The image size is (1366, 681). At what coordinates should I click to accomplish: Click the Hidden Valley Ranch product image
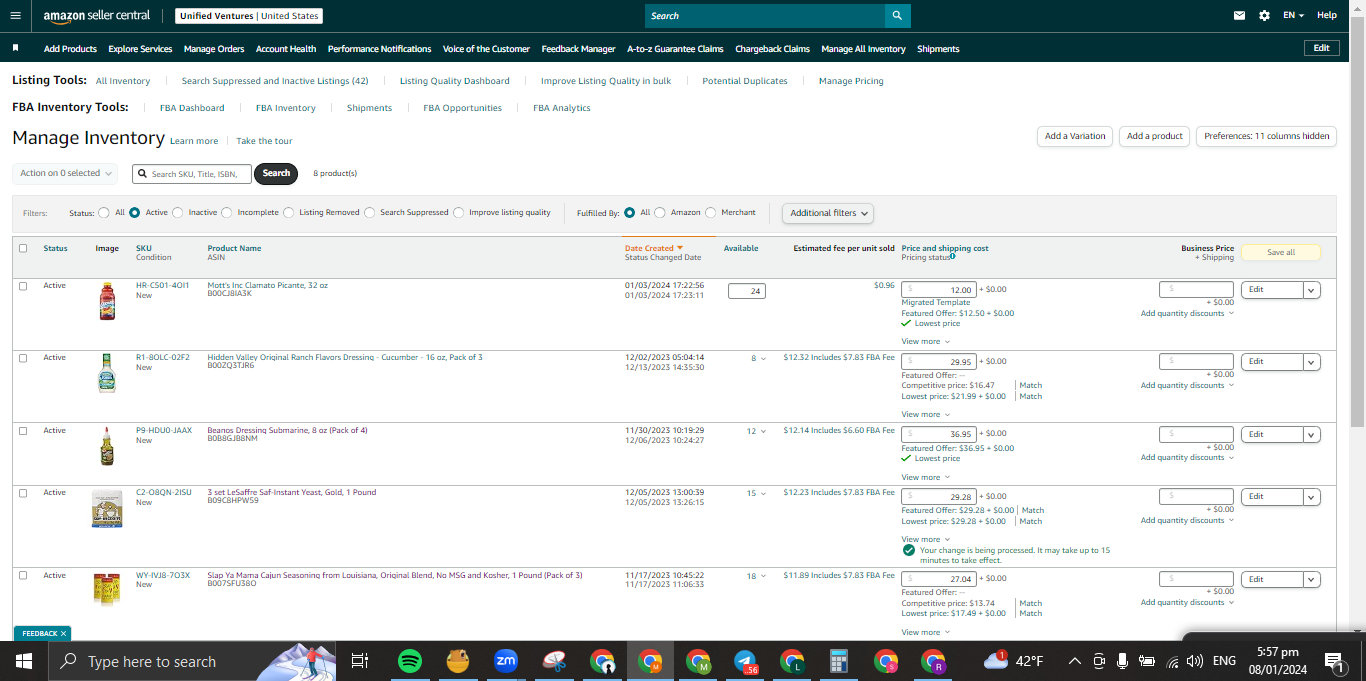point(107,373)
